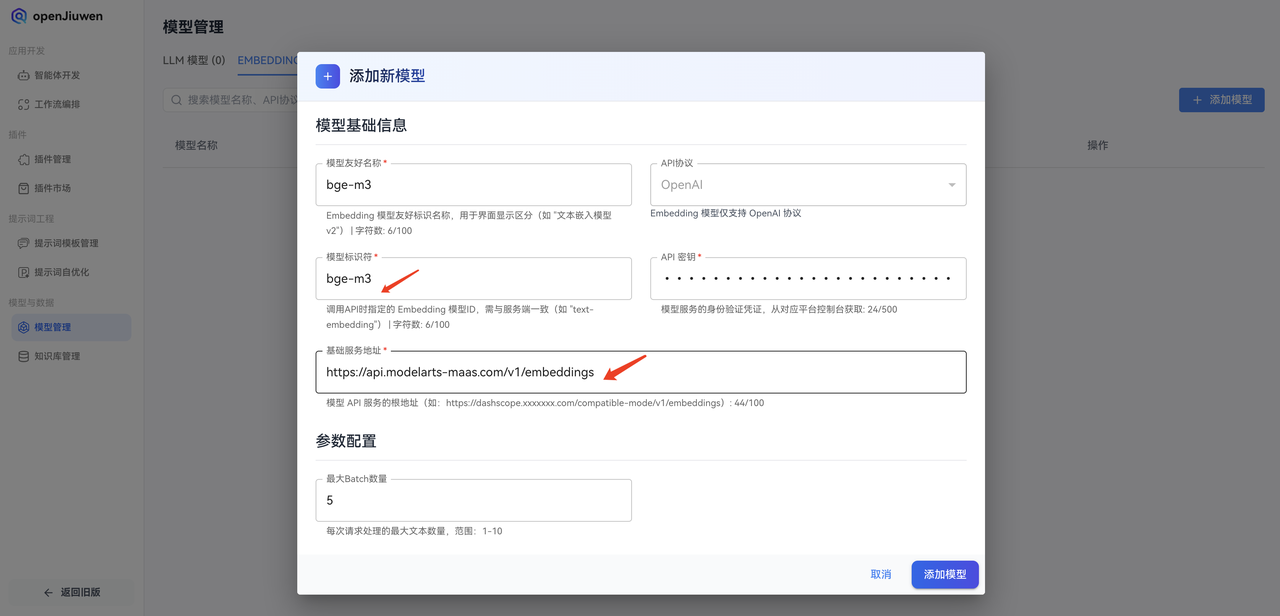
Task: Click the background 添加模型 button
Action: pos(1222,100)
